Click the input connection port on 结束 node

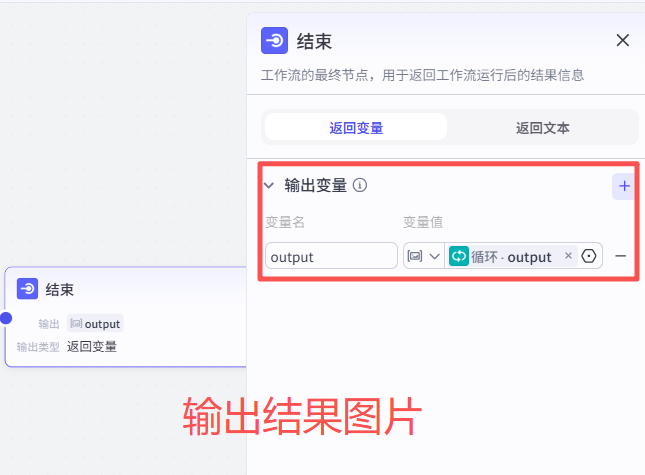coord(5,317)
